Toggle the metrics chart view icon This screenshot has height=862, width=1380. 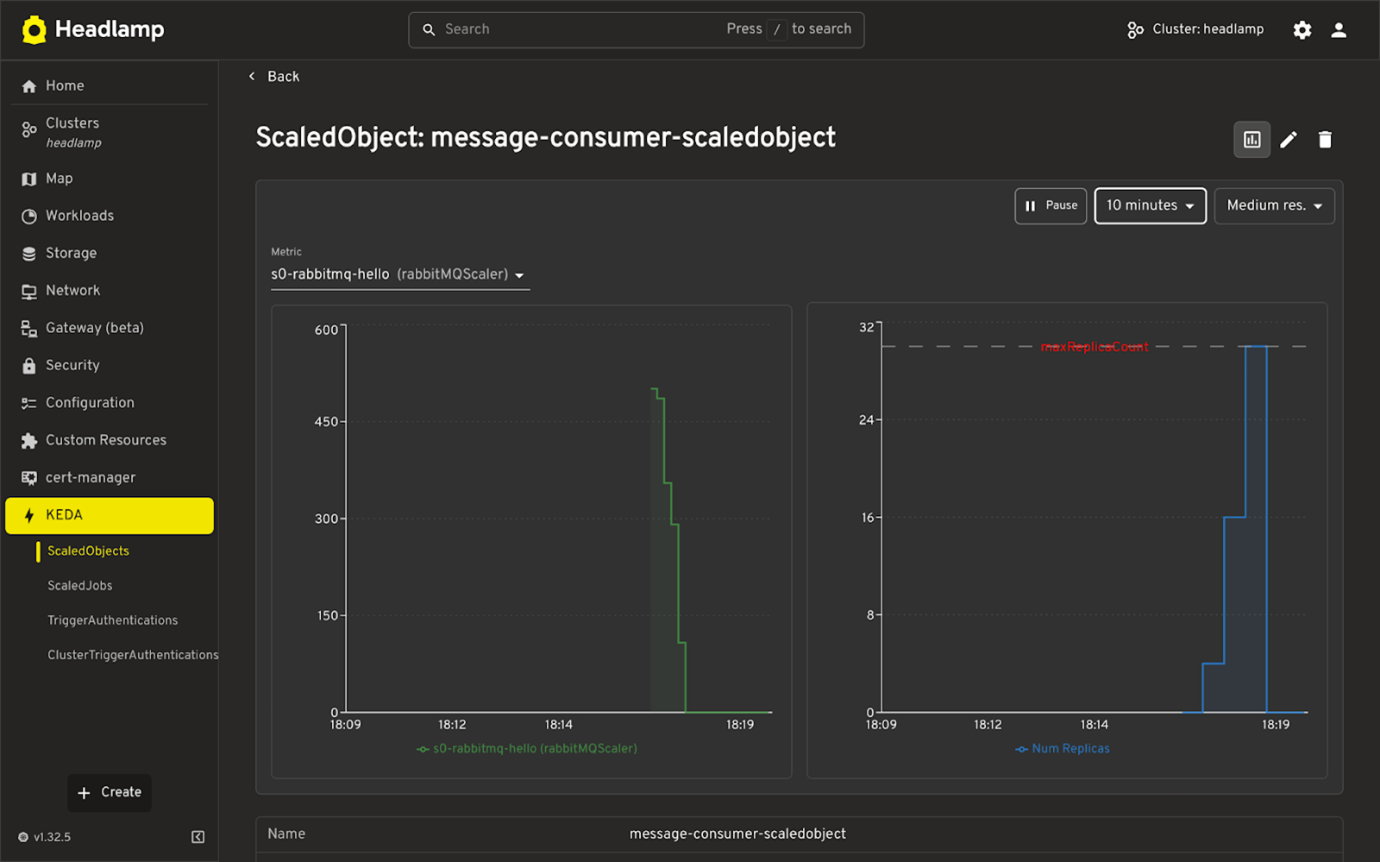[x=1252, y=140]
